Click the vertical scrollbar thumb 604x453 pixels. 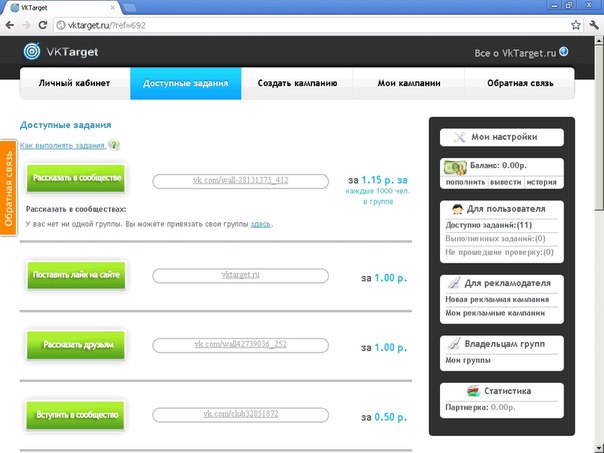point(599,128)
